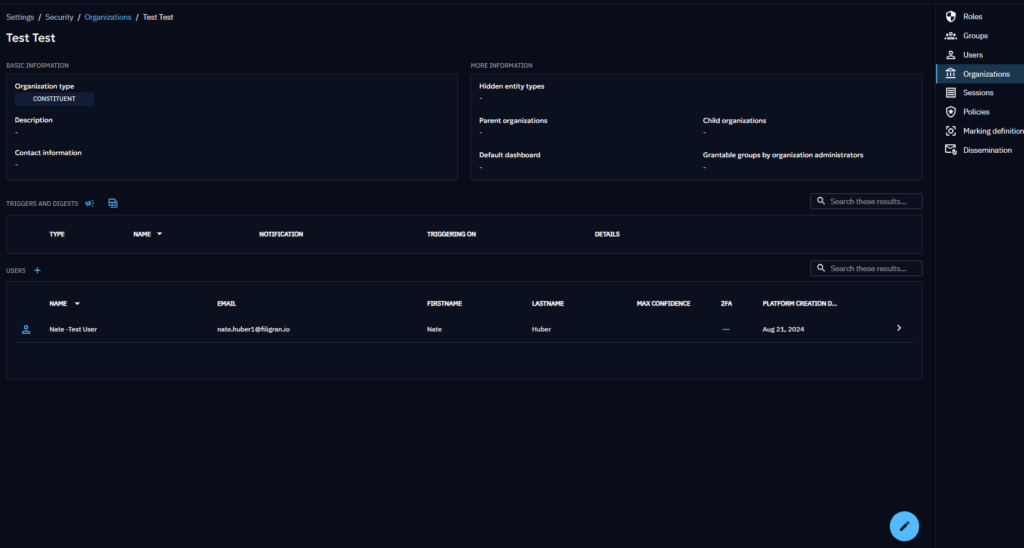Click the Dissemination envelope icon
Image resolution: width=1024 pixels, height=548 pixels.
(x=950, y=150)
